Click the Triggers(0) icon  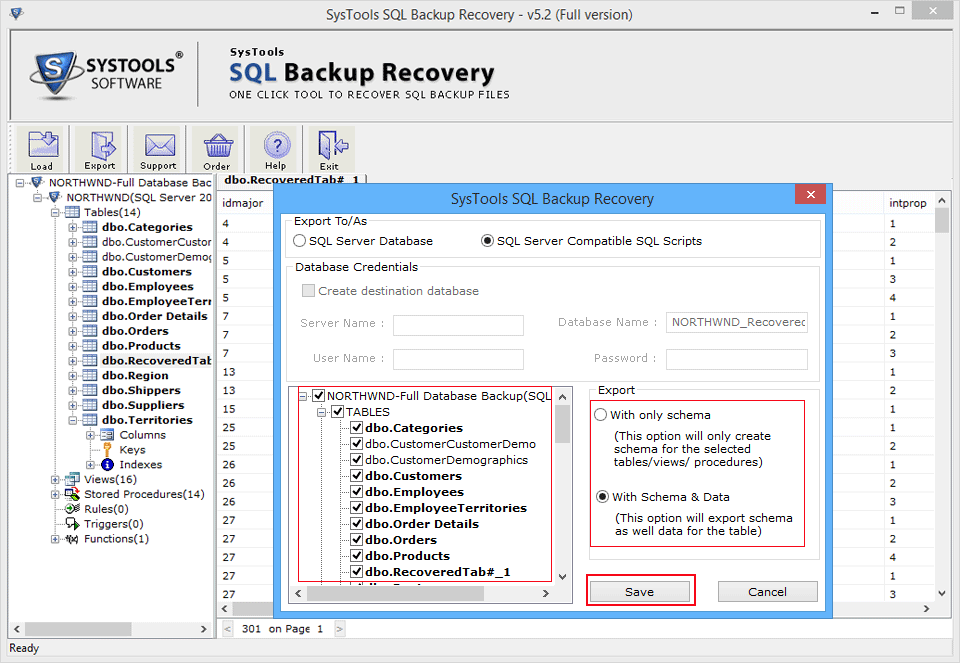pos(72,524)
